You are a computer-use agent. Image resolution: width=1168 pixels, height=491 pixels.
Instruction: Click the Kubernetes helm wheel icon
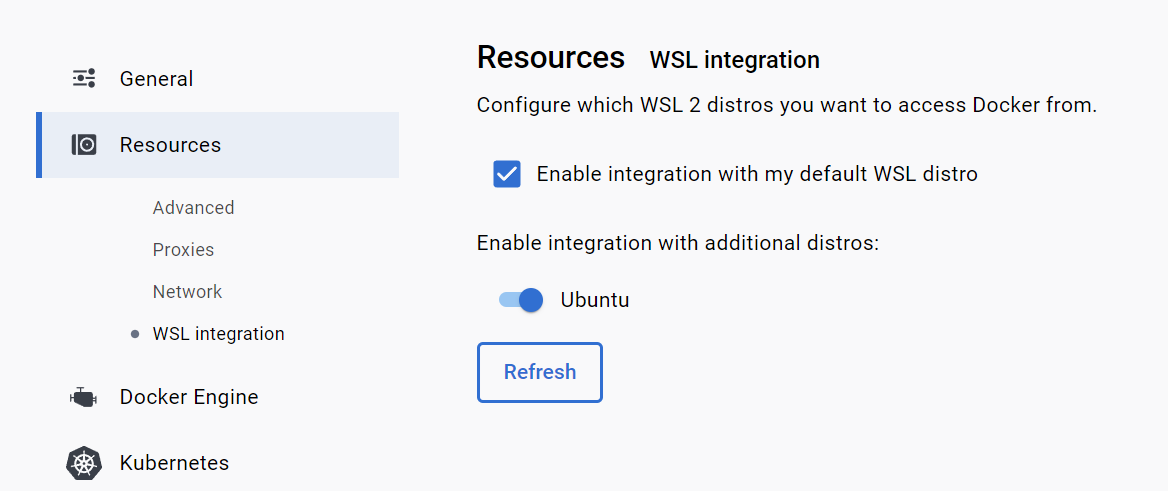[83, 463]
